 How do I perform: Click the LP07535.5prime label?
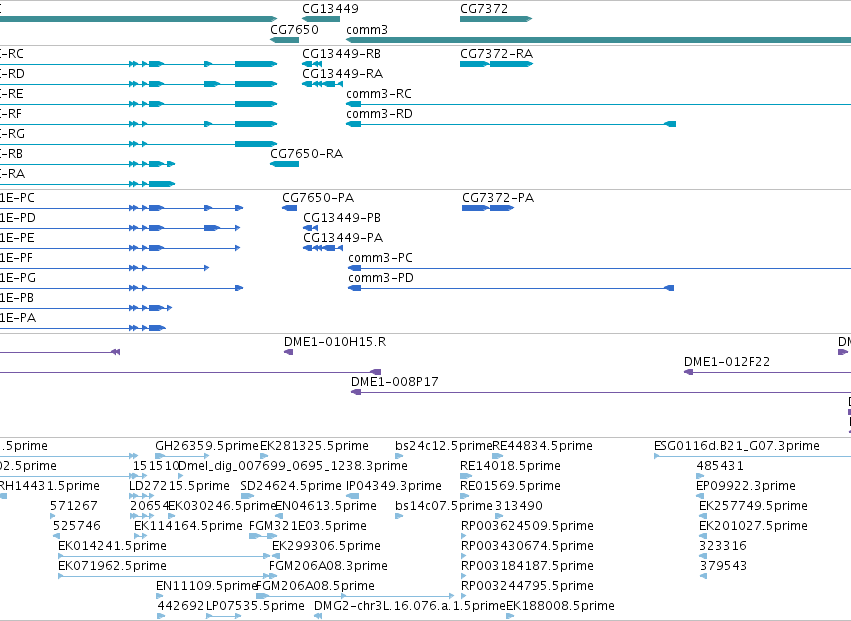click(x=255, y=605)
